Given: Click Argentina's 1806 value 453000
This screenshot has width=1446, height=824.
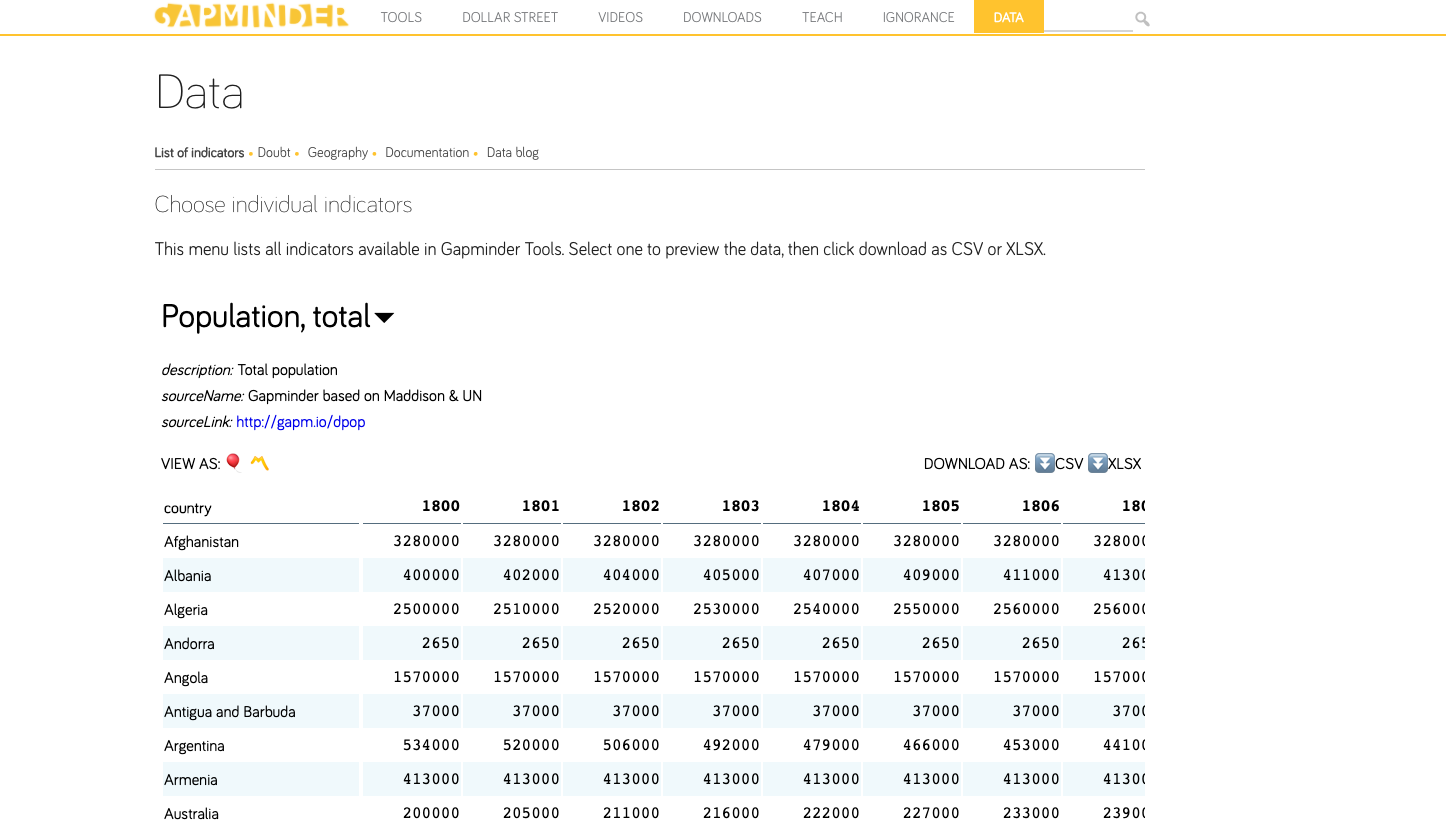Looking at the screenshot, I should (1032, 745).
